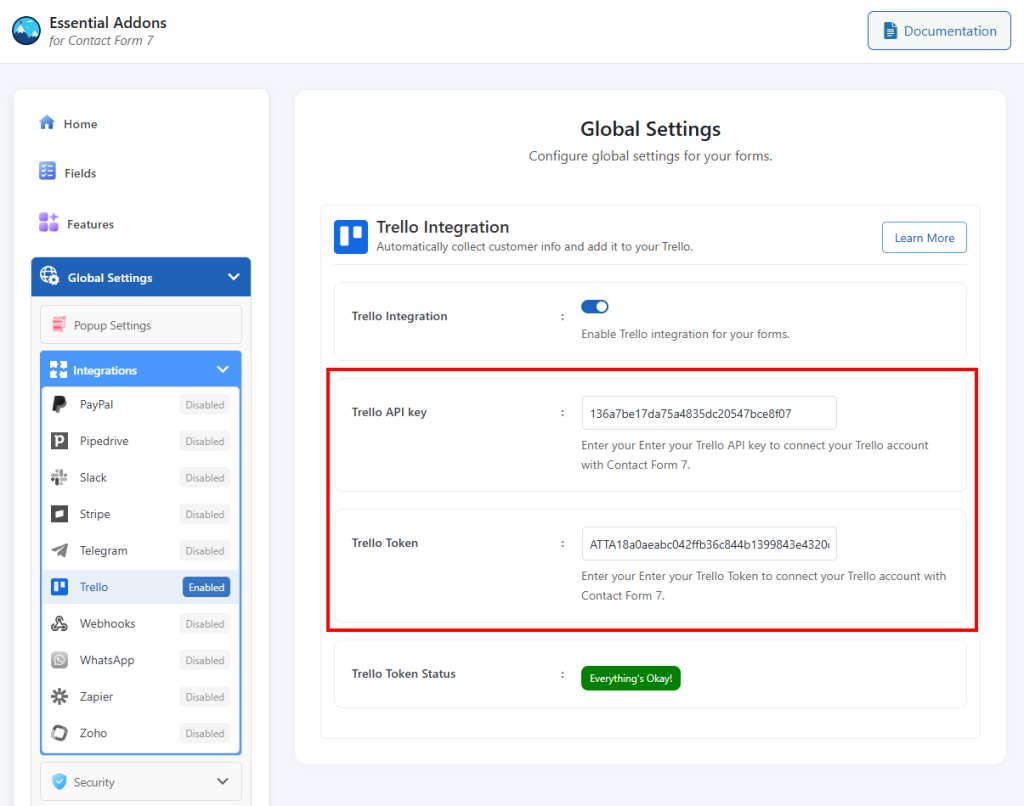Click the Stripe logo icon
The height and width of the screenshot is (806, 1024).
59,514
